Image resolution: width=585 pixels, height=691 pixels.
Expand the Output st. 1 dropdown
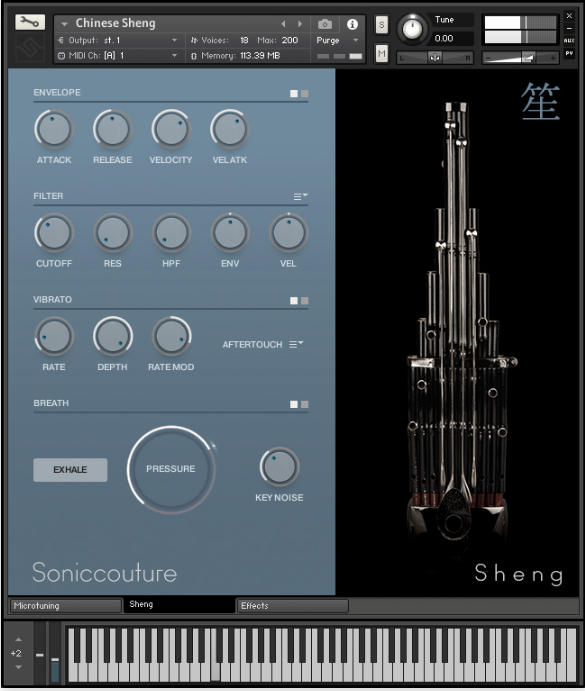click(118, 41)
